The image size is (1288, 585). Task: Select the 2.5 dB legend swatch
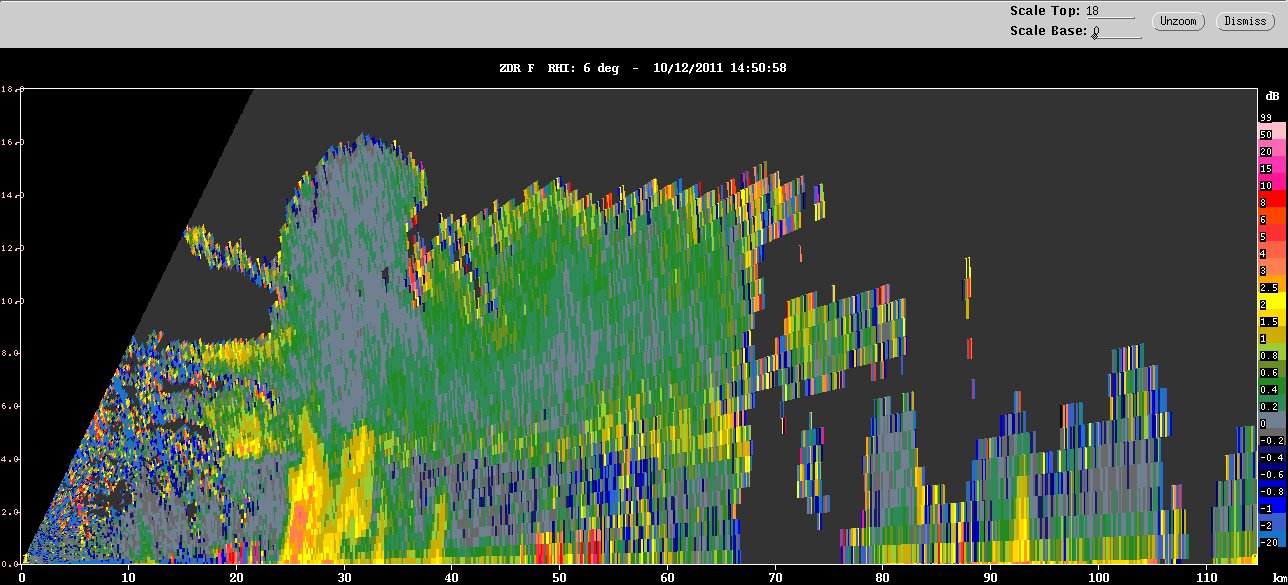tap(1269, 287)
